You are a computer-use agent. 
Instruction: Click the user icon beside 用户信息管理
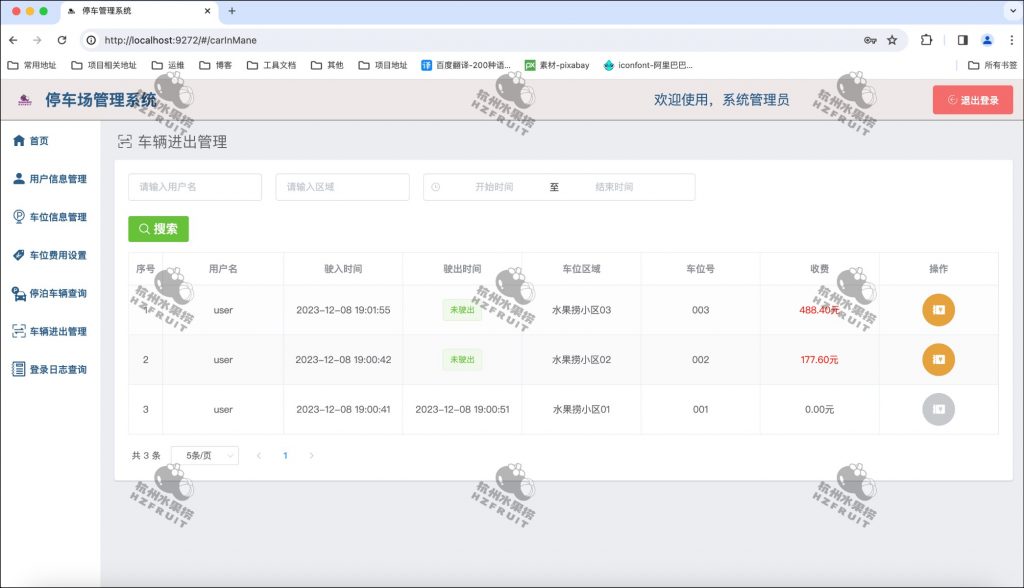[x=17, y=179]
